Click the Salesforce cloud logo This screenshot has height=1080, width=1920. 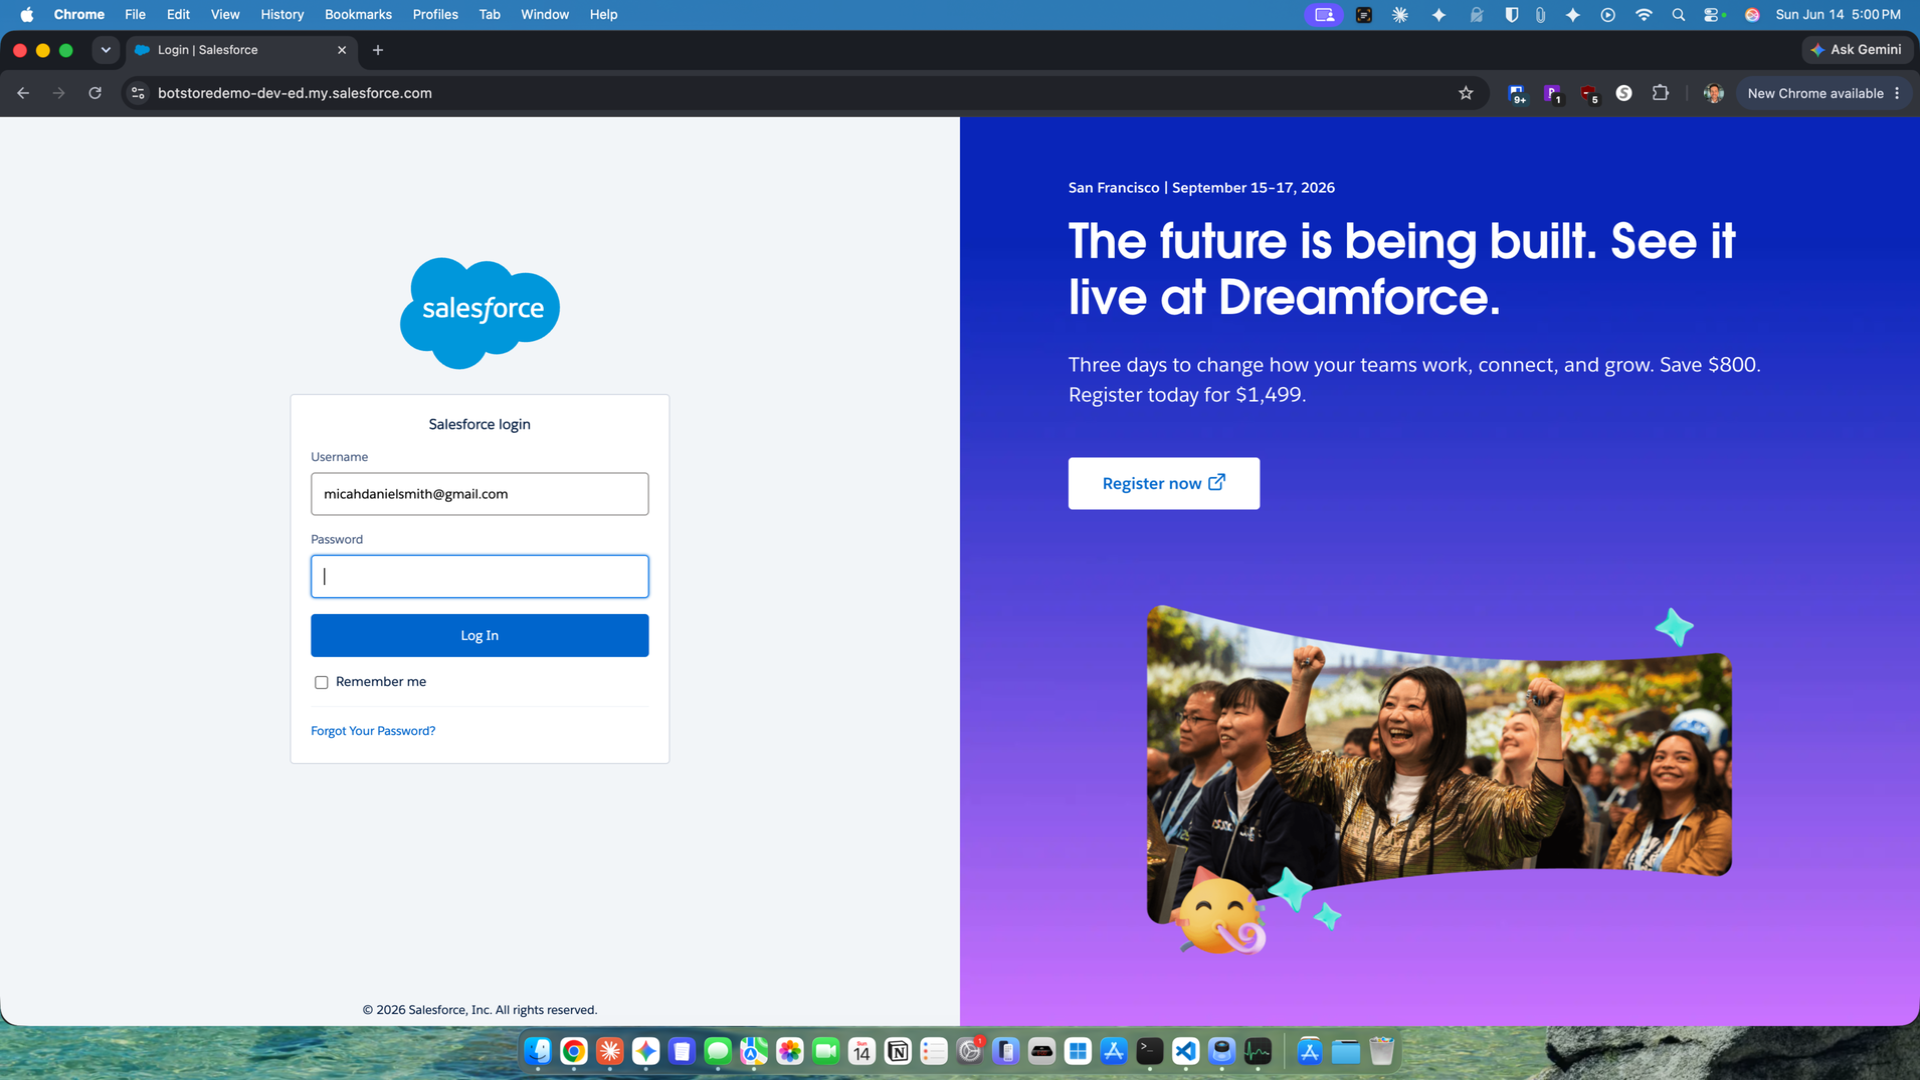(x=480, y=313)
